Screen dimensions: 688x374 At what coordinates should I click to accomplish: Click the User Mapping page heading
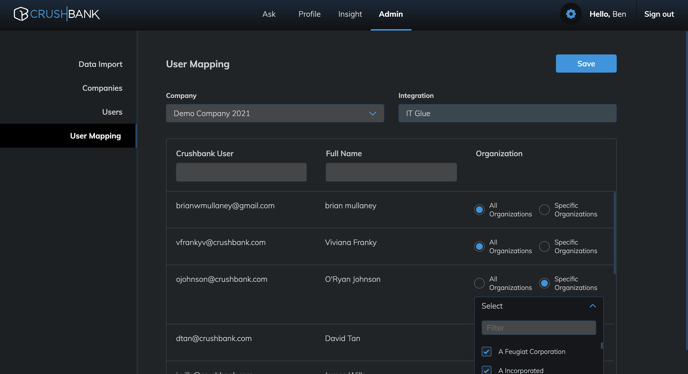197,64
